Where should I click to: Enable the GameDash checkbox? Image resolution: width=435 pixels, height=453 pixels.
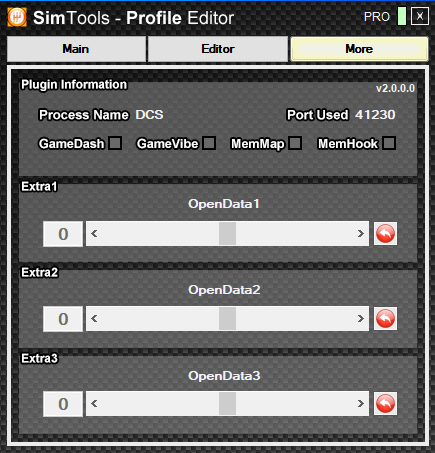[115, 143]
